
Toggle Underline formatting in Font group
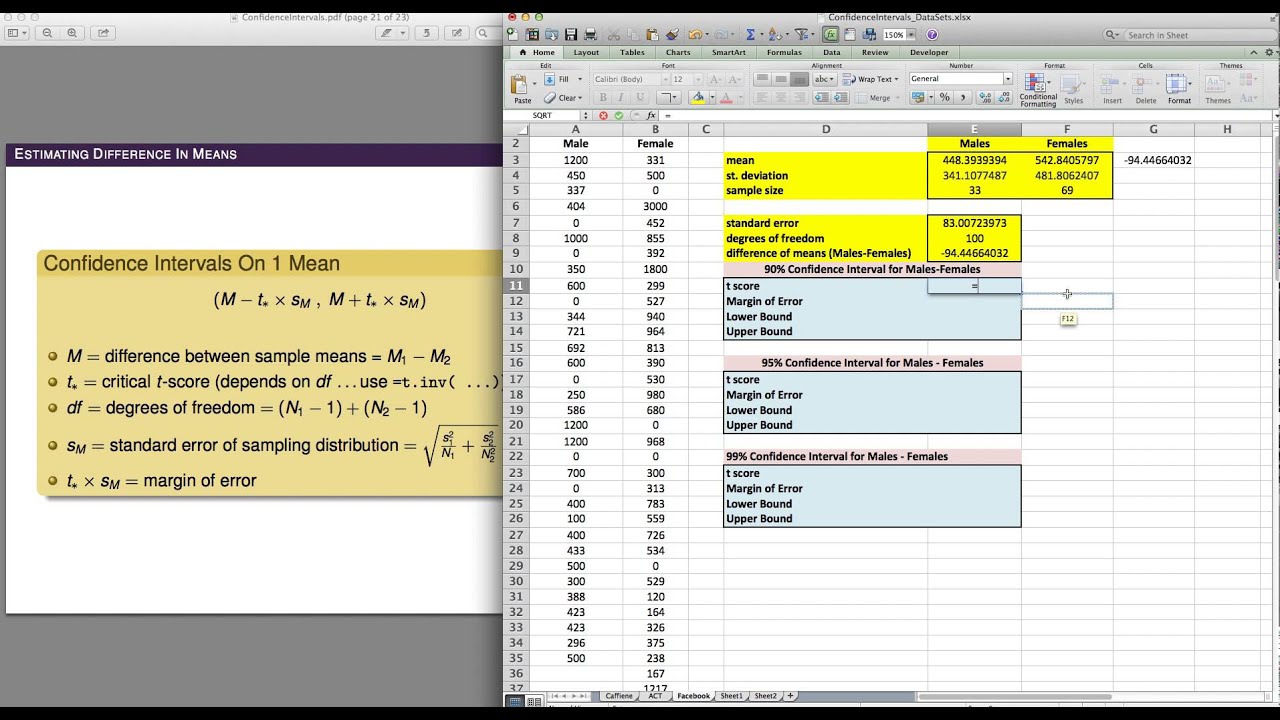click(x=640, y=97)
